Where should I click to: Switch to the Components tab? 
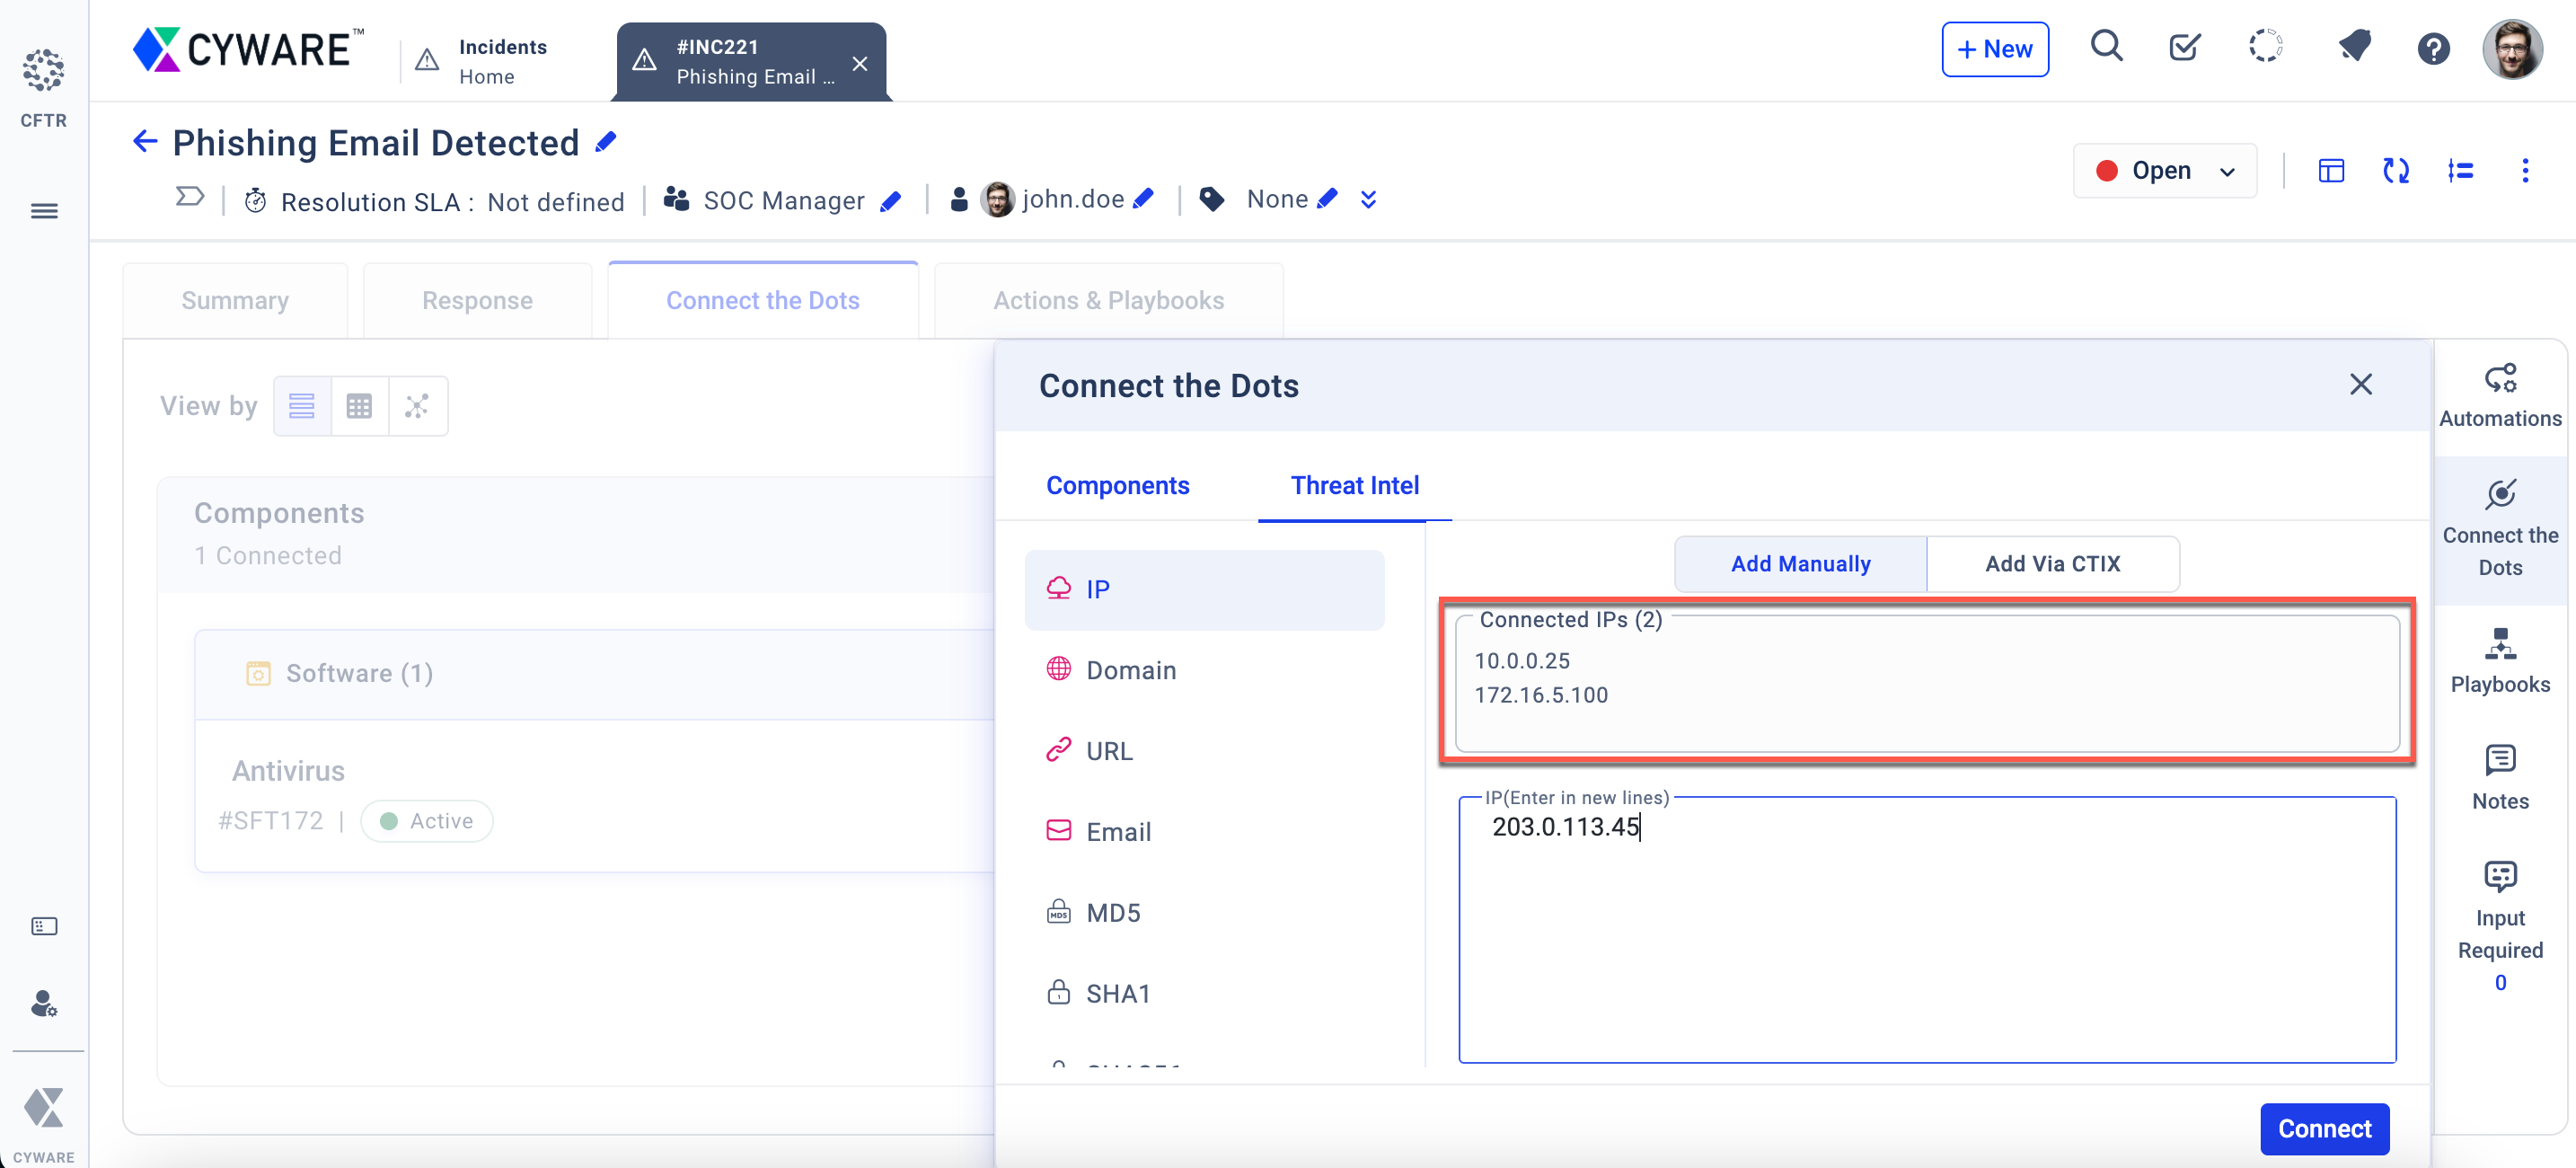click(x=1117, y=485)
